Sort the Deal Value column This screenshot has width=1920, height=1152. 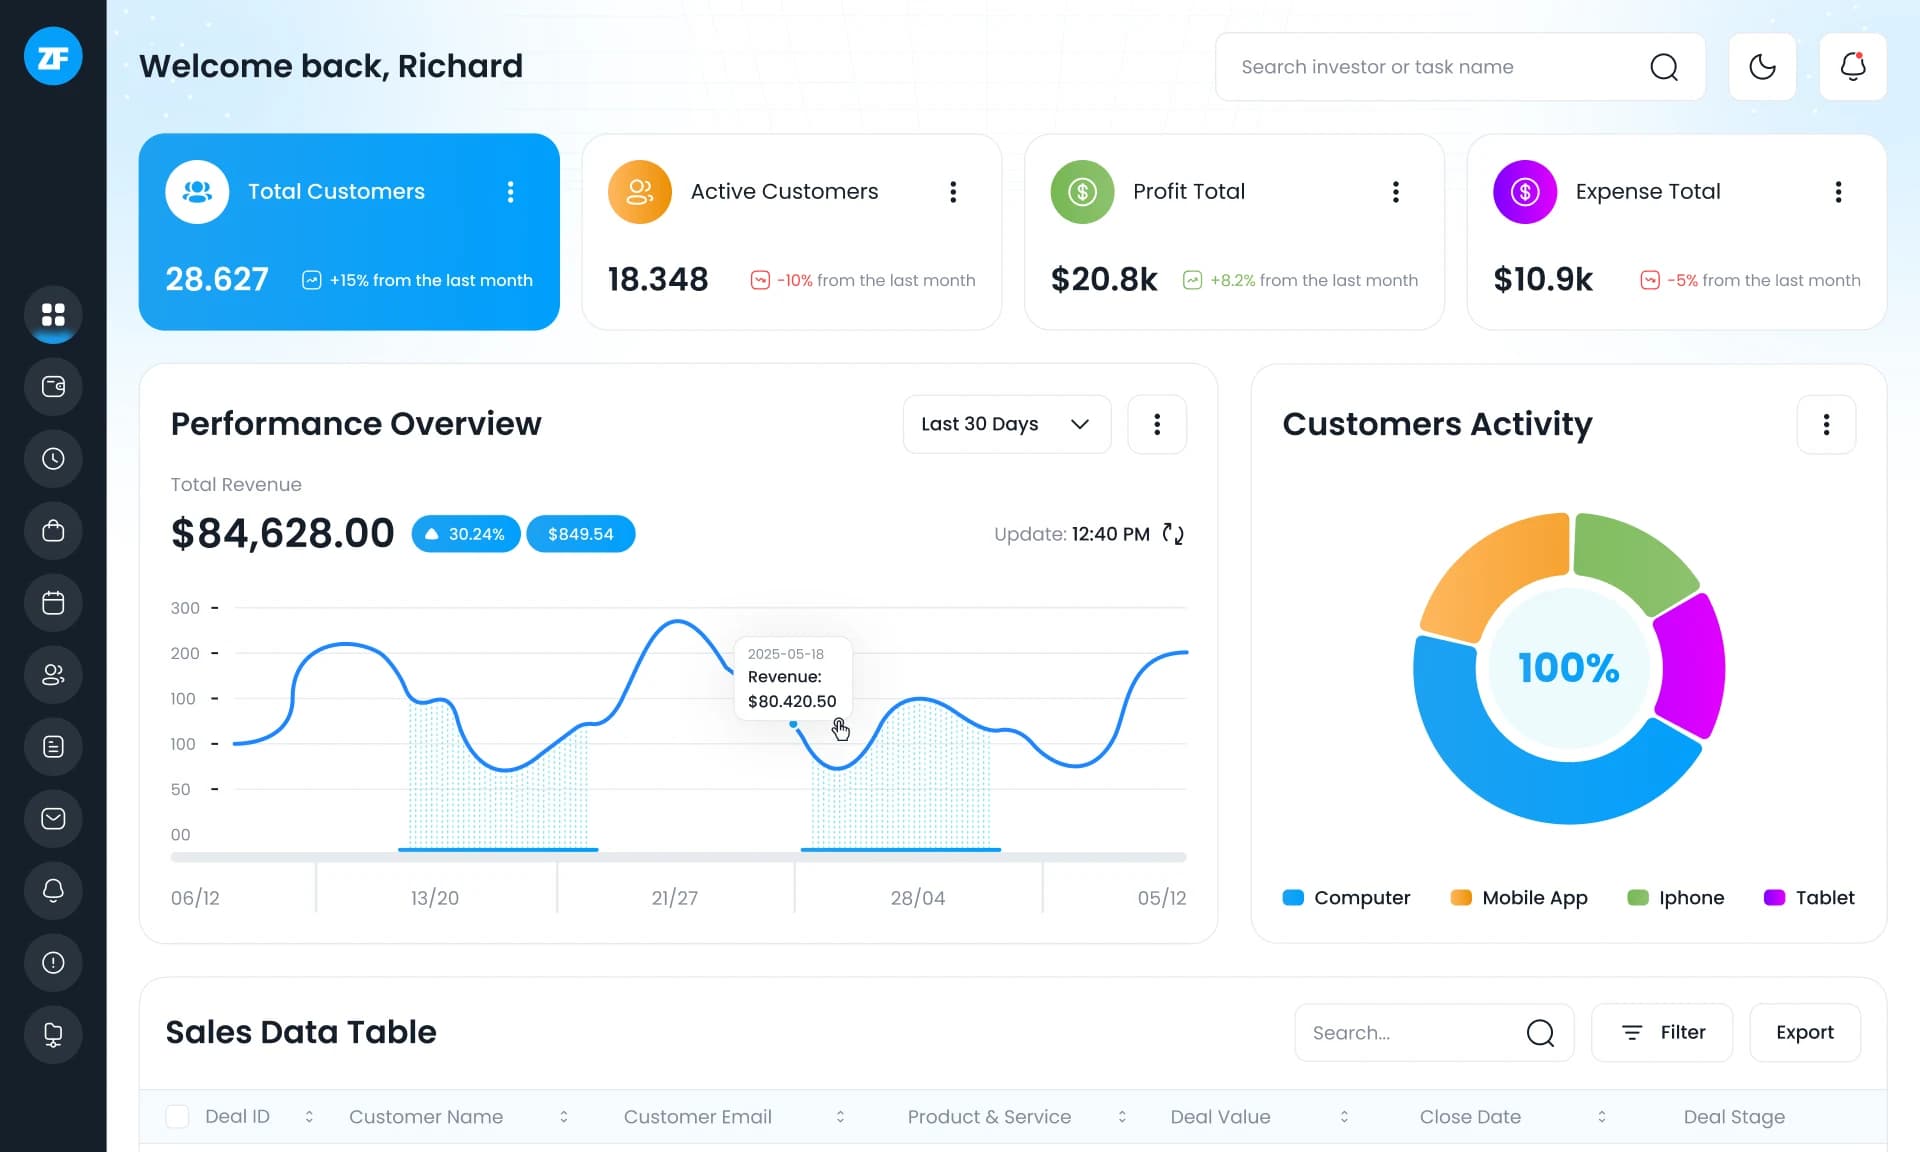1344,1116
